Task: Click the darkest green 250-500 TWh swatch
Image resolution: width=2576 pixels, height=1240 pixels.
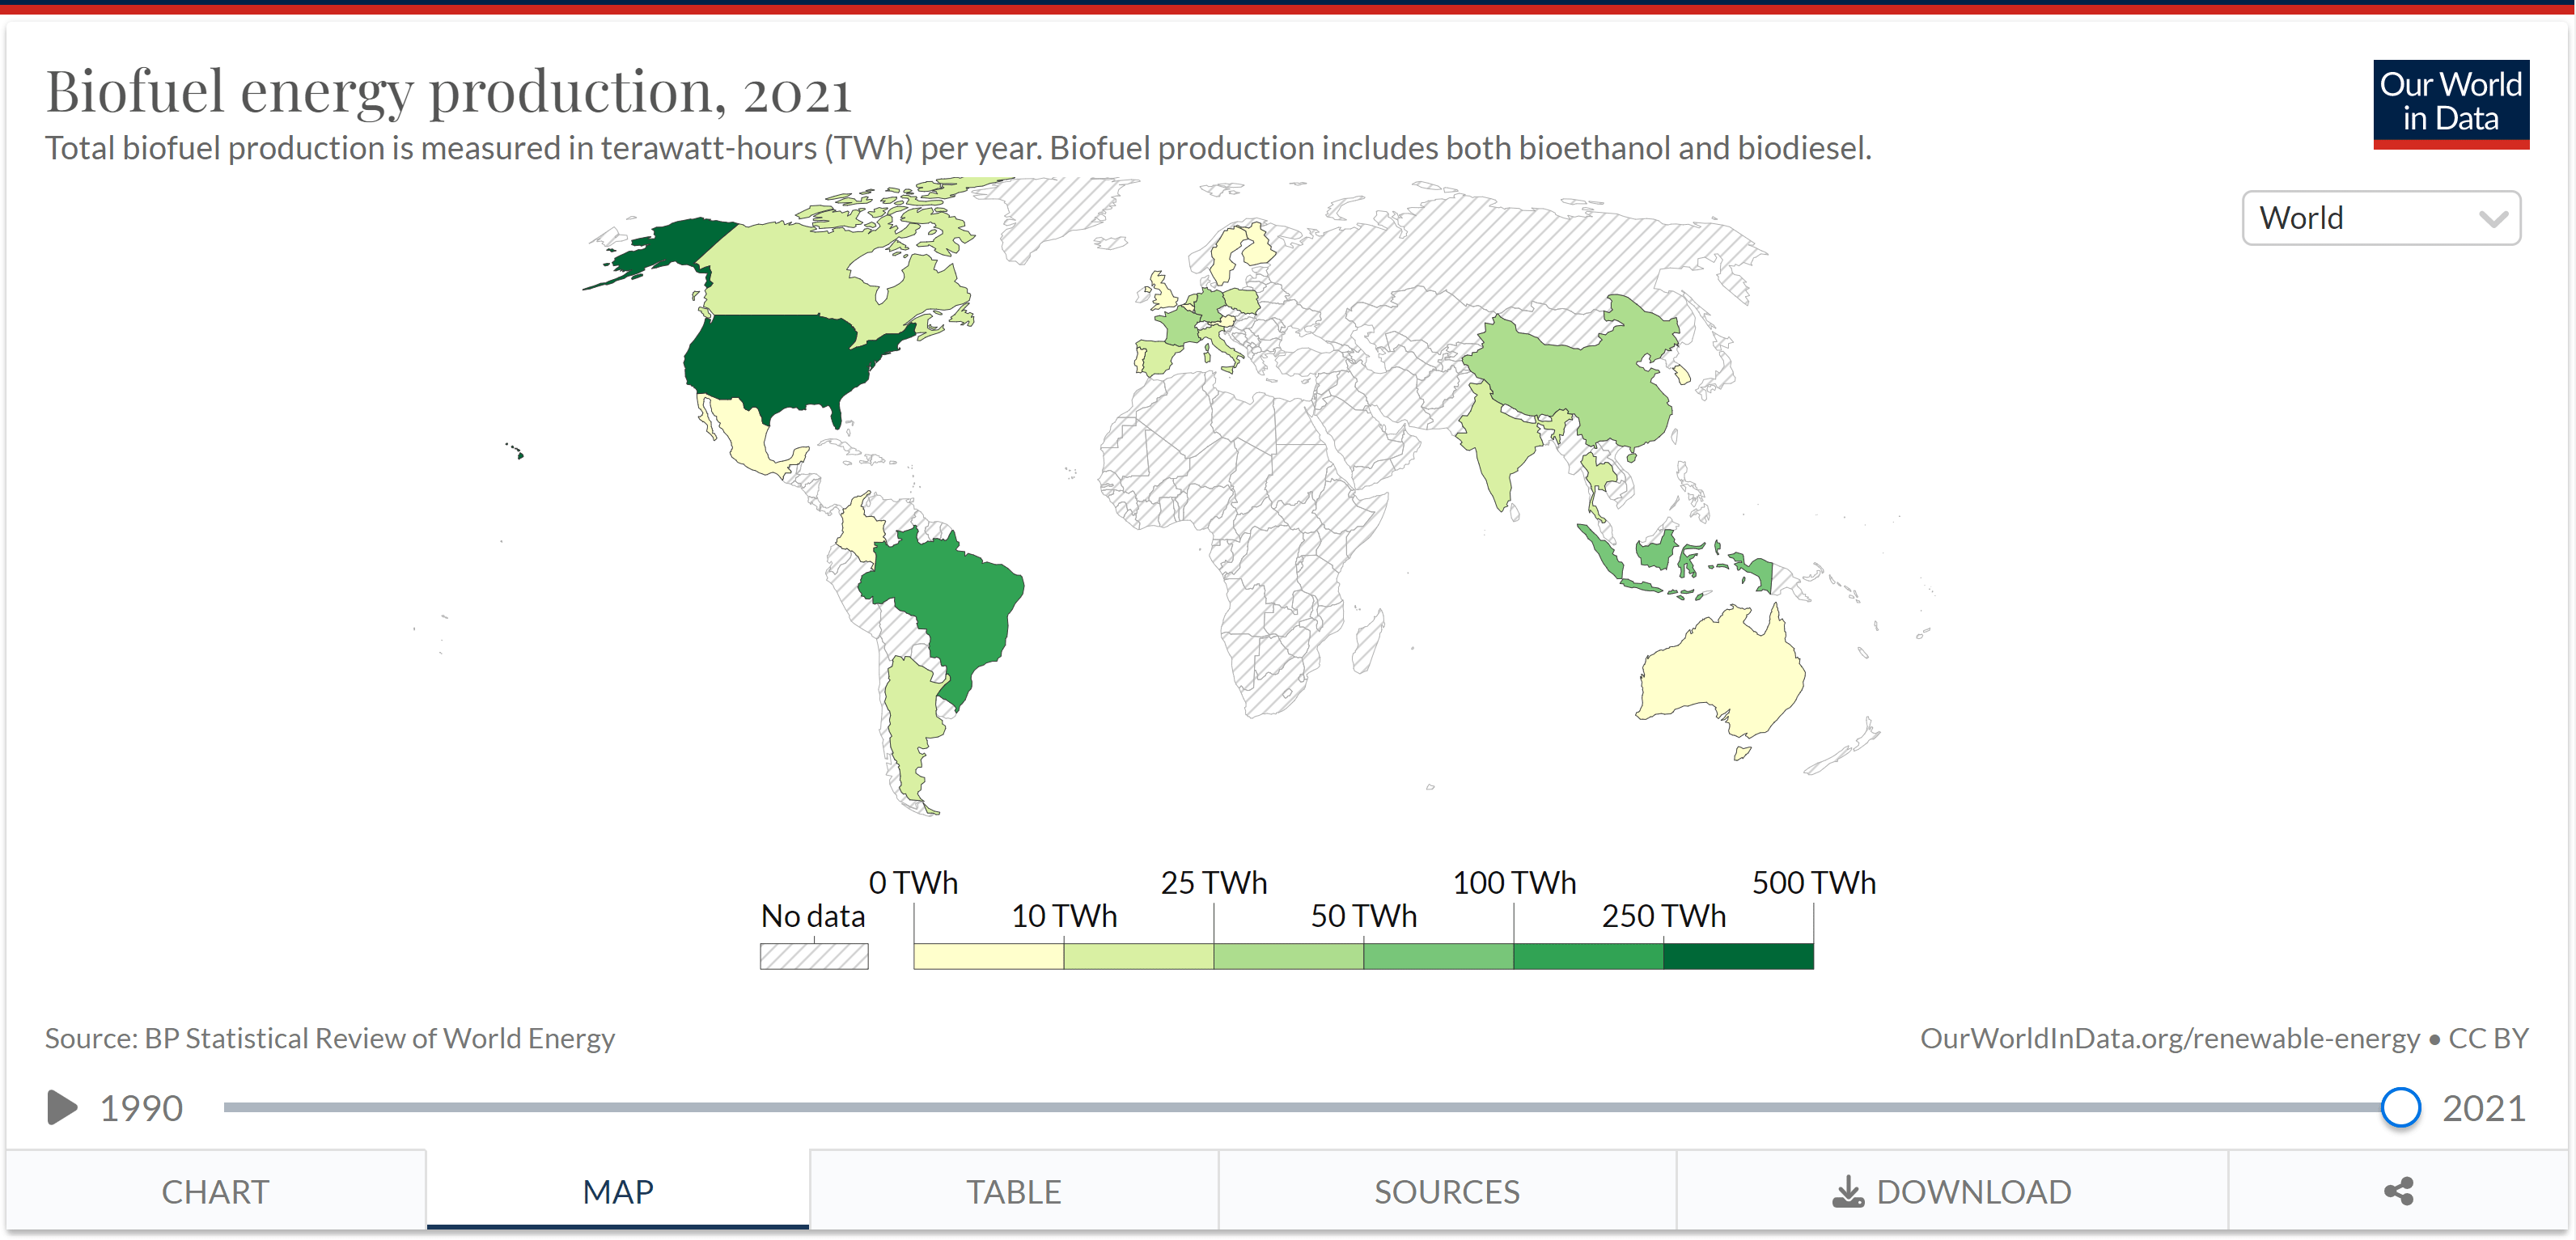Action: pos(1737,956)
